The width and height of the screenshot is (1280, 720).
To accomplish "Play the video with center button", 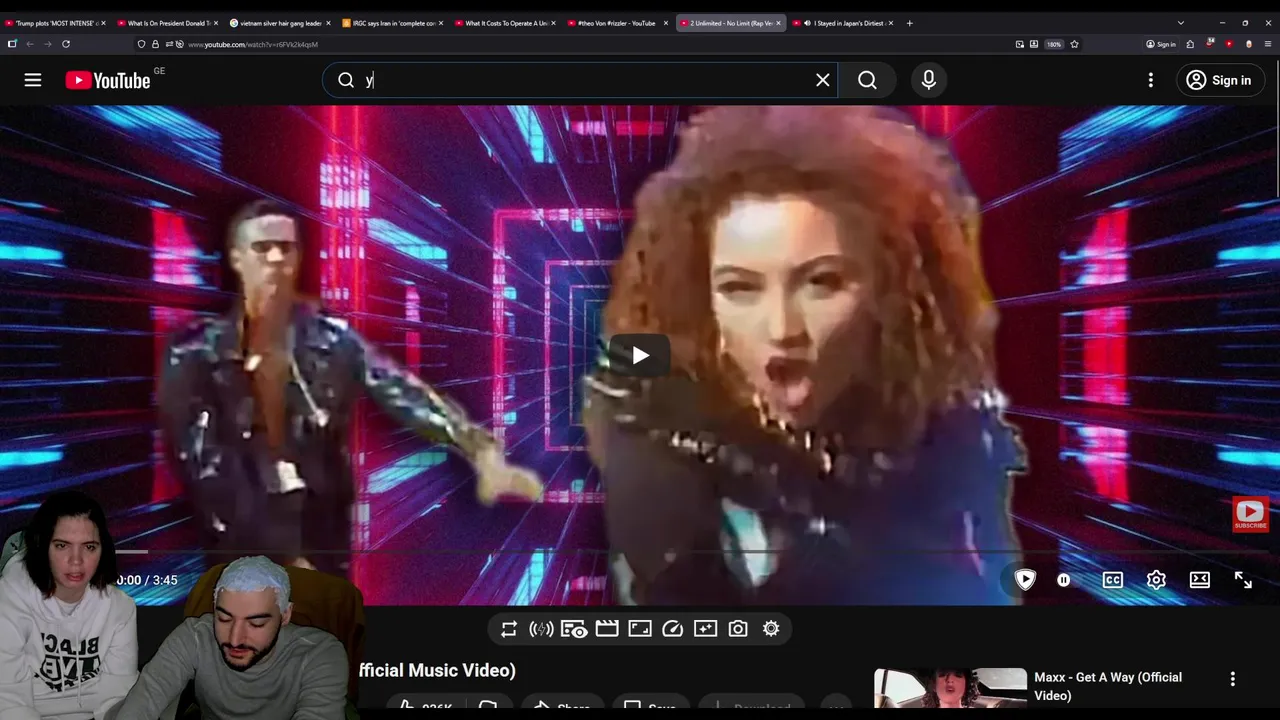I will [x=640, y=355].
